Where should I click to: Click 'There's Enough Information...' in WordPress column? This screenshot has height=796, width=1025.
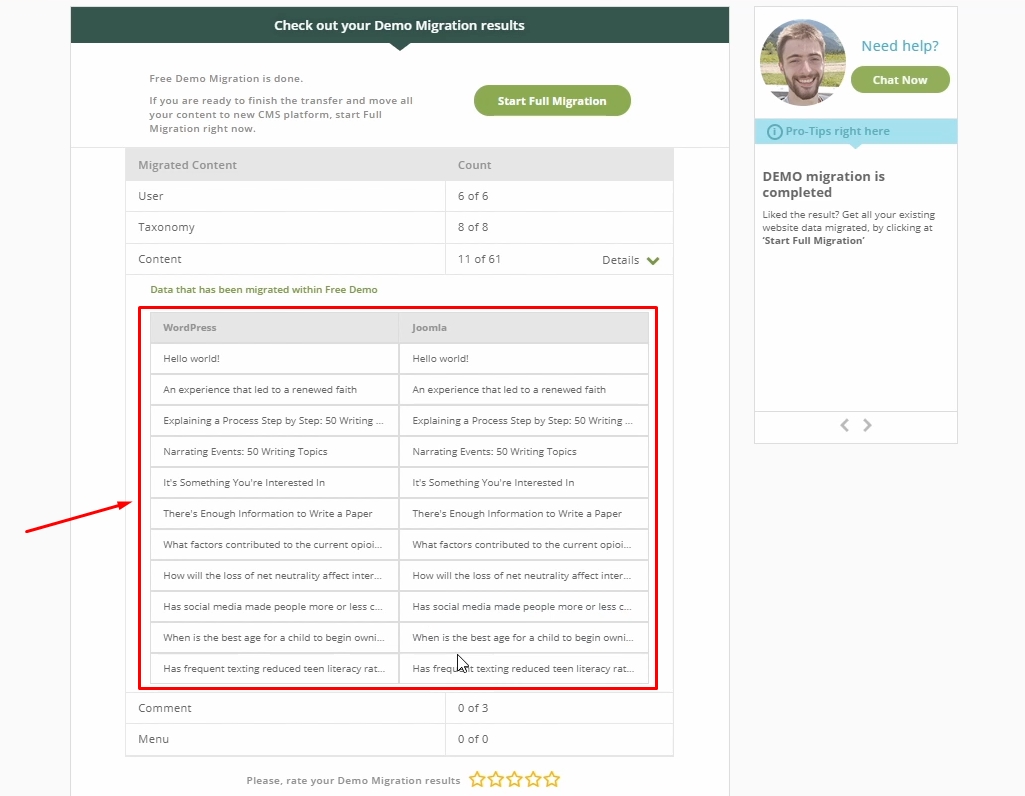click(x=267, y=514)
